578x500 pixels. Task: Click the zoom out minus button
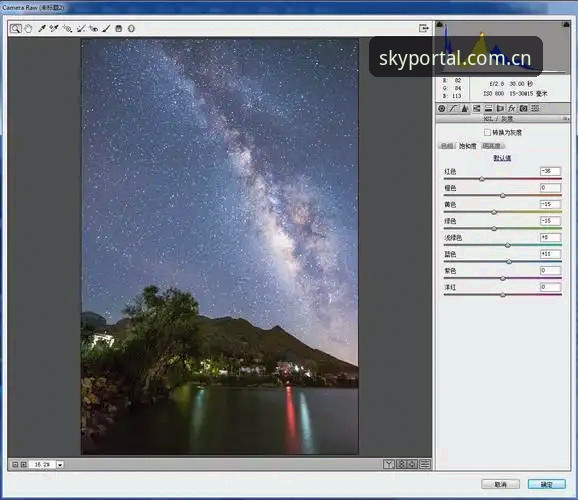pyautogui.click(x=15, y=465)
